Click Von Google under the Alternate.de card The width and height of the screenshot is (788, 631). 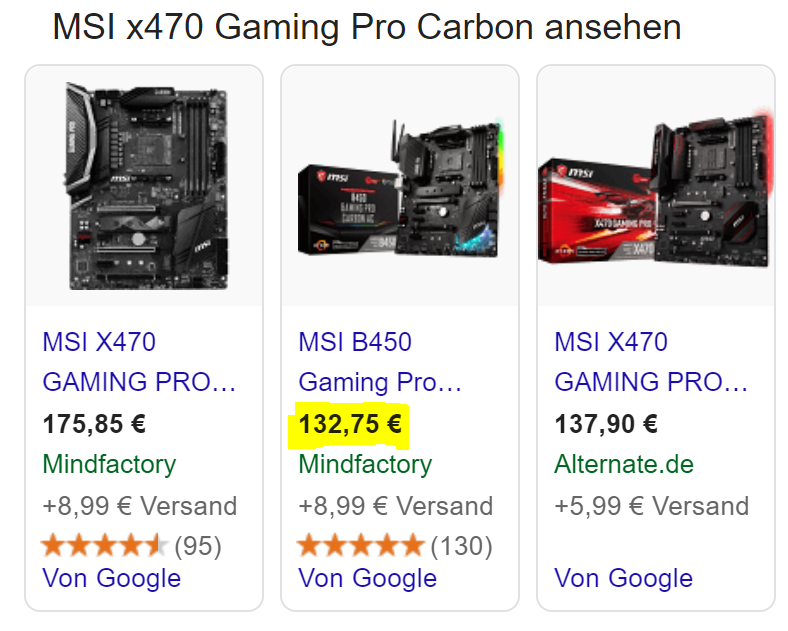point(623,578)
